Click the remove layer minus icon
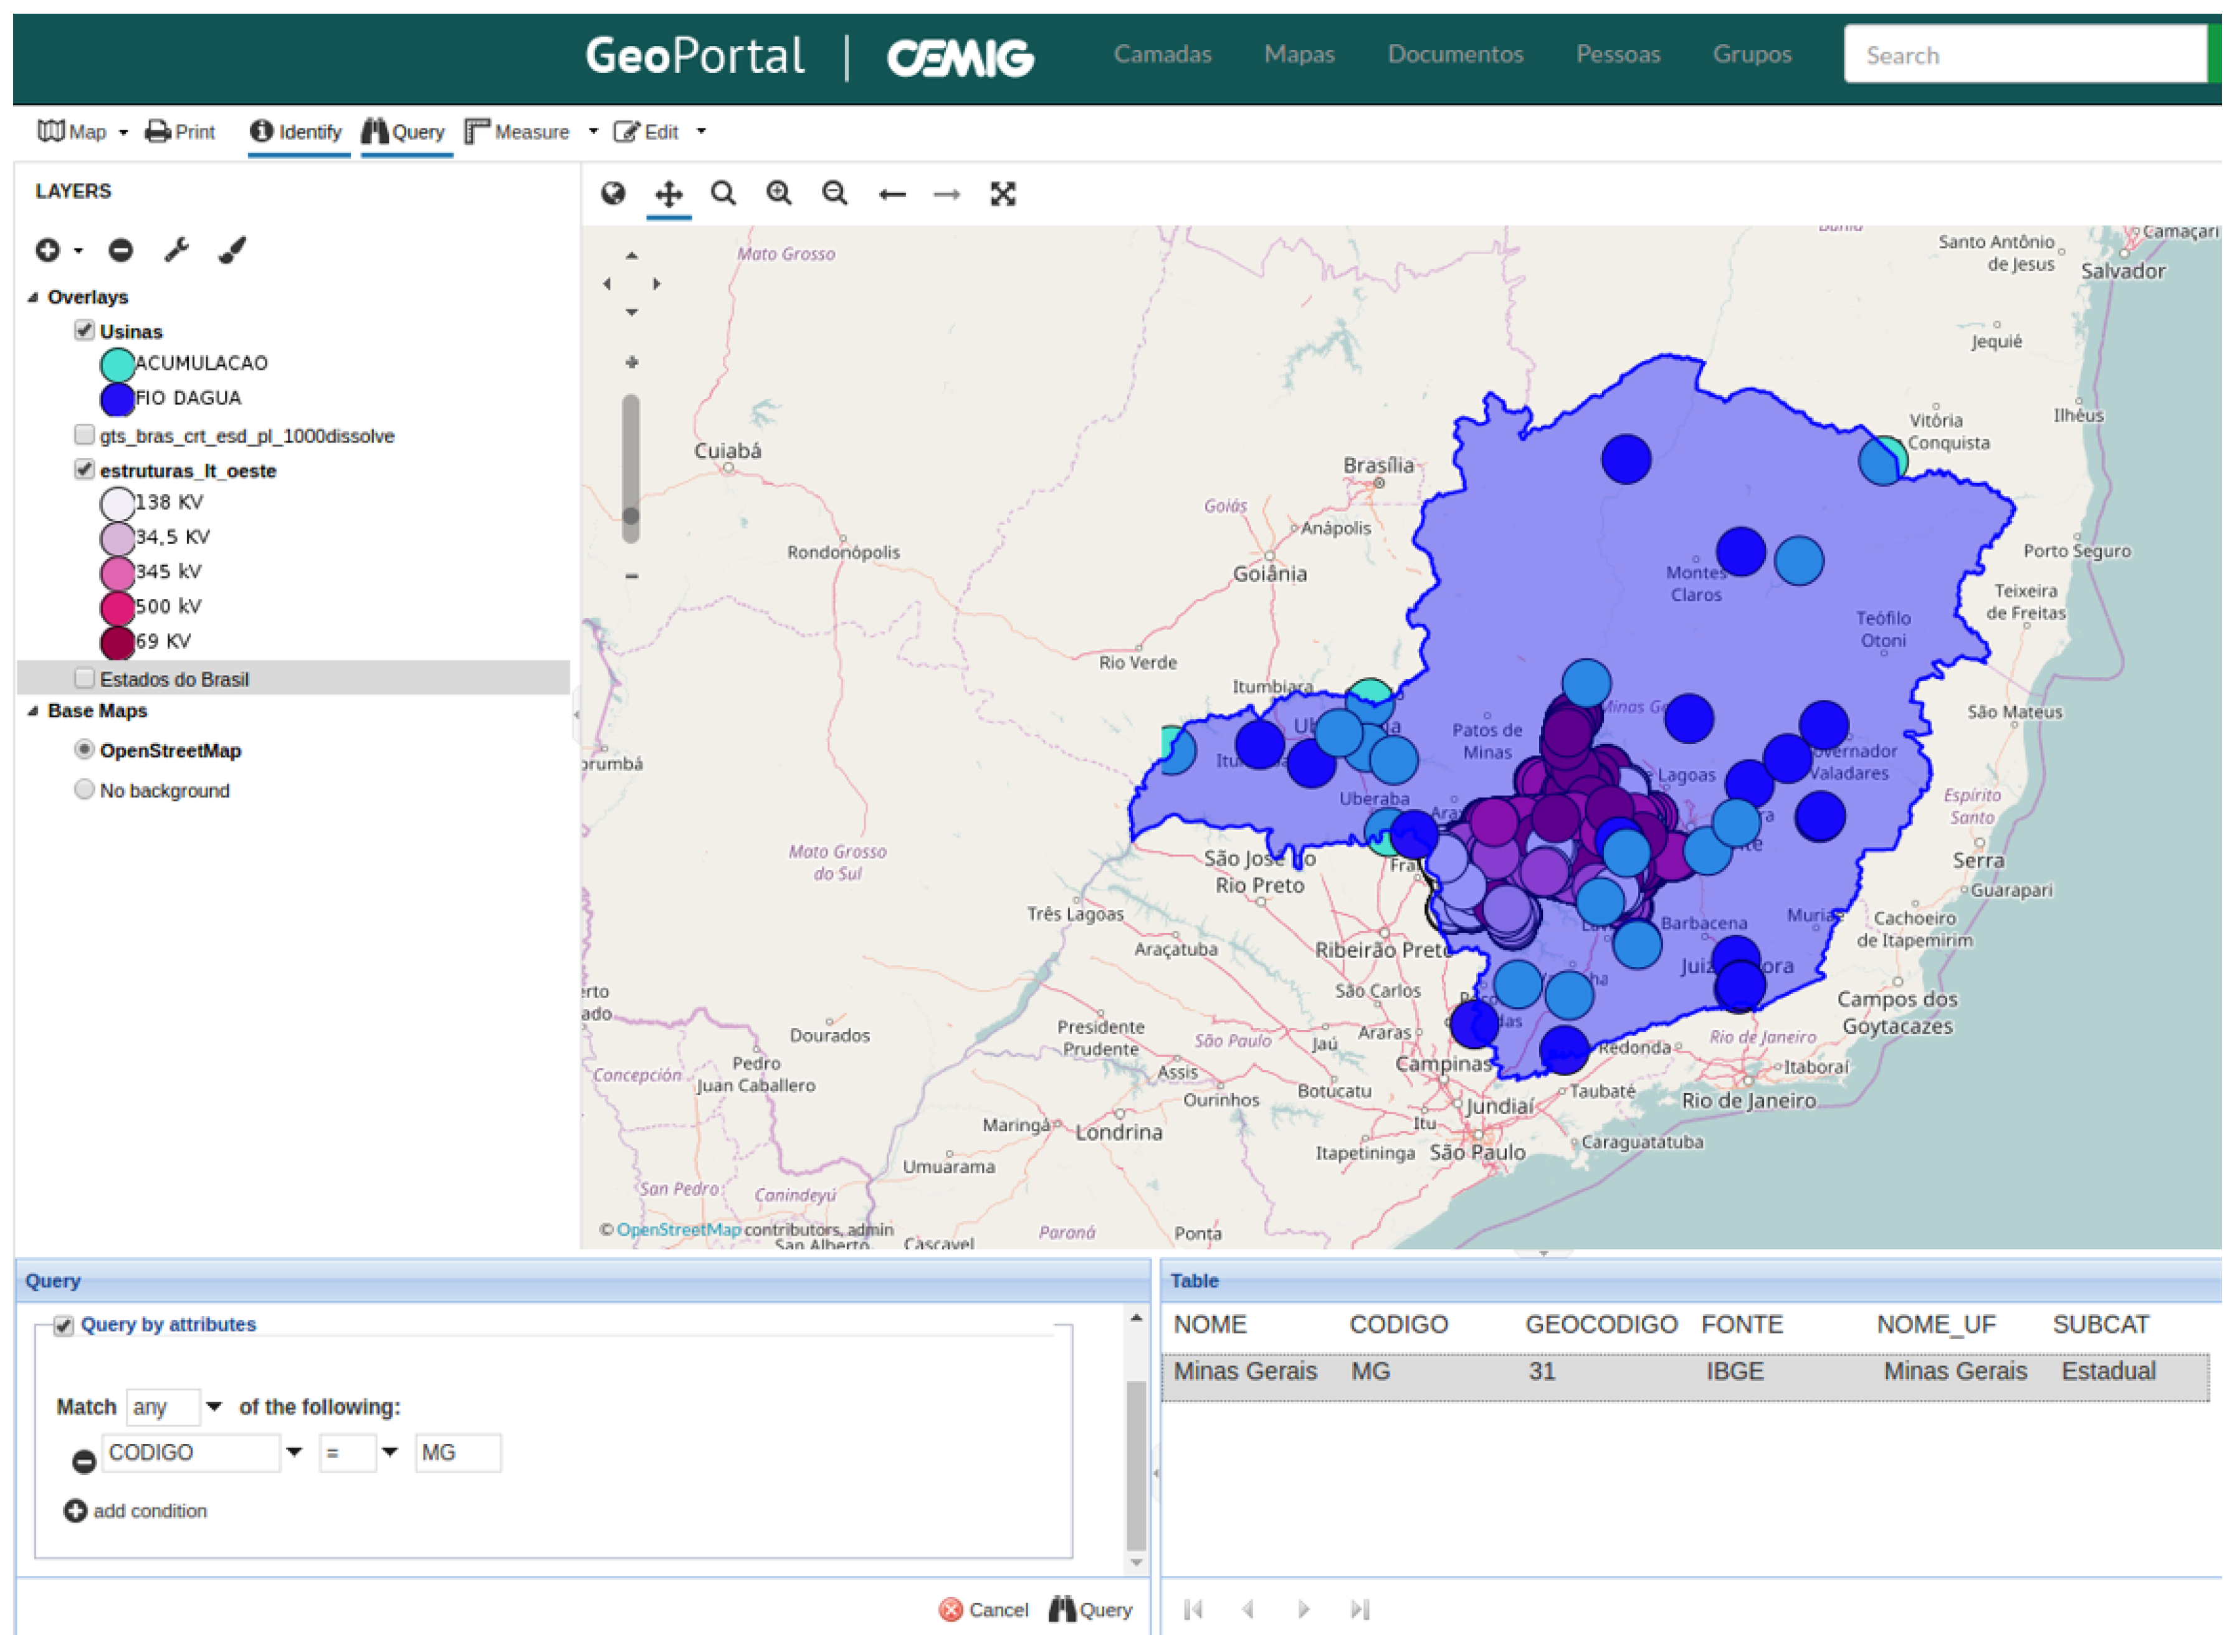The height and width of the screenshot is (1652, 2237). pos(121,250)
